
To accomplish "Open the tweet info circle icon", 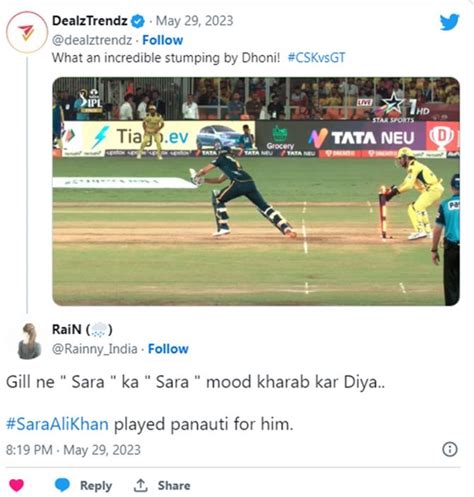I will [450, 449].
